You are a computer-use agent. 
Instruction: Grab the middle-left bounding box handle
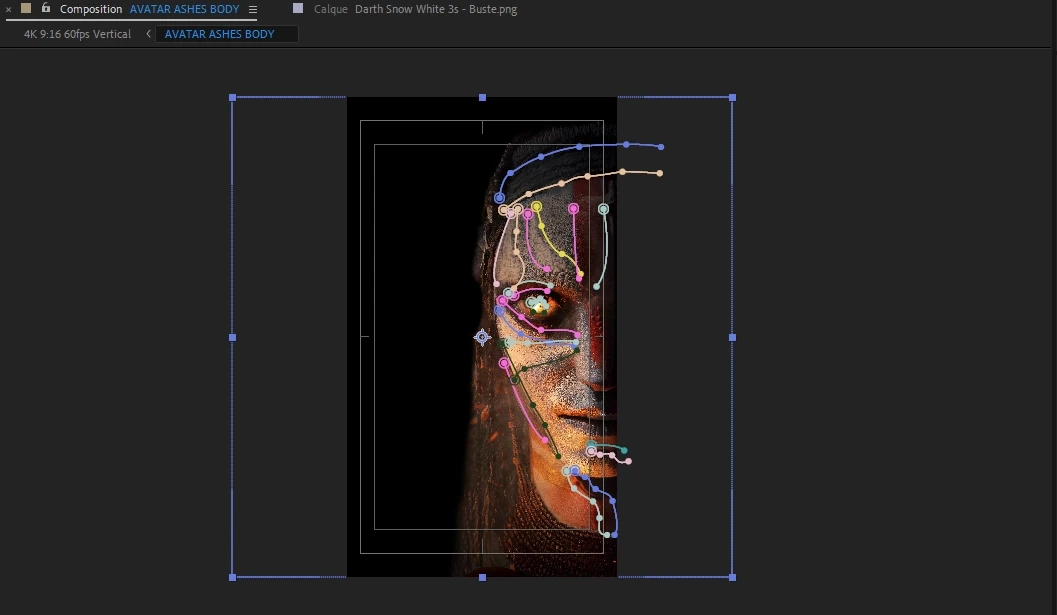[233, 337]
